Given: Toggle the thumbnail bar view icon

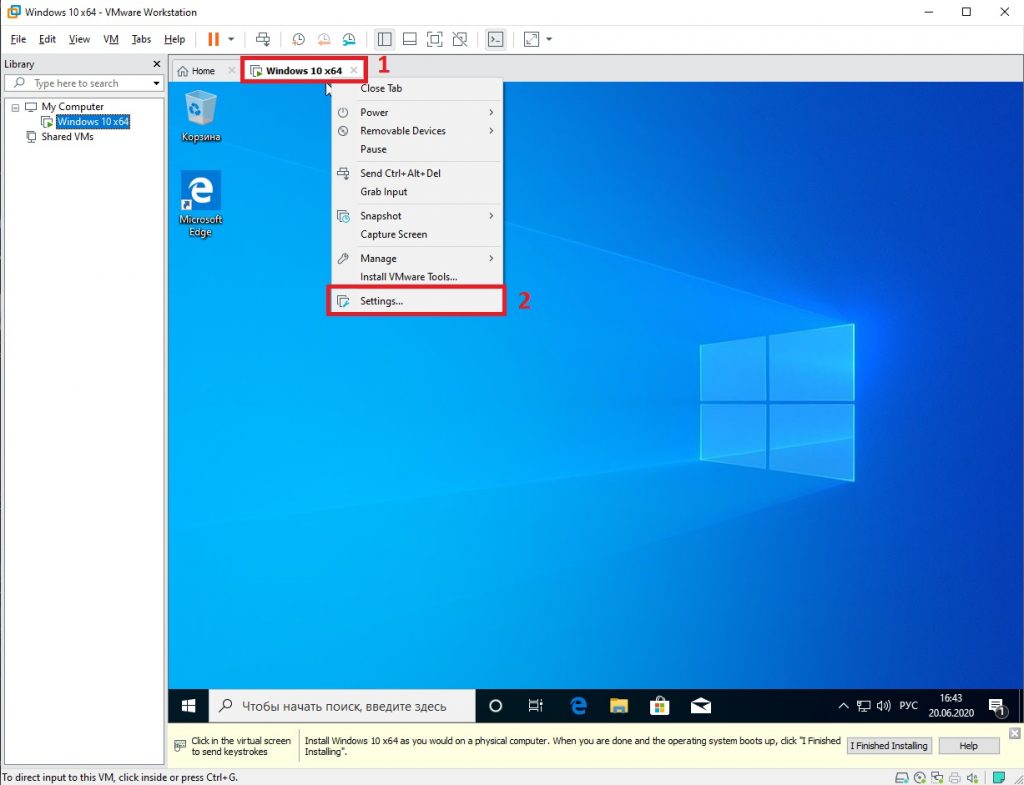Looking at the screenshot, I should (409, 39).
